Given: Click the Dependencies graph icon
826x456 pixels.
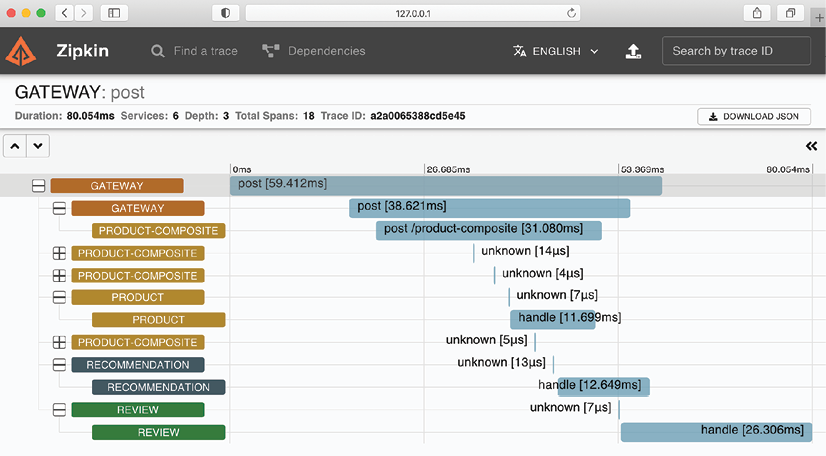Looking at the screenshot, I should pos(271,51).
